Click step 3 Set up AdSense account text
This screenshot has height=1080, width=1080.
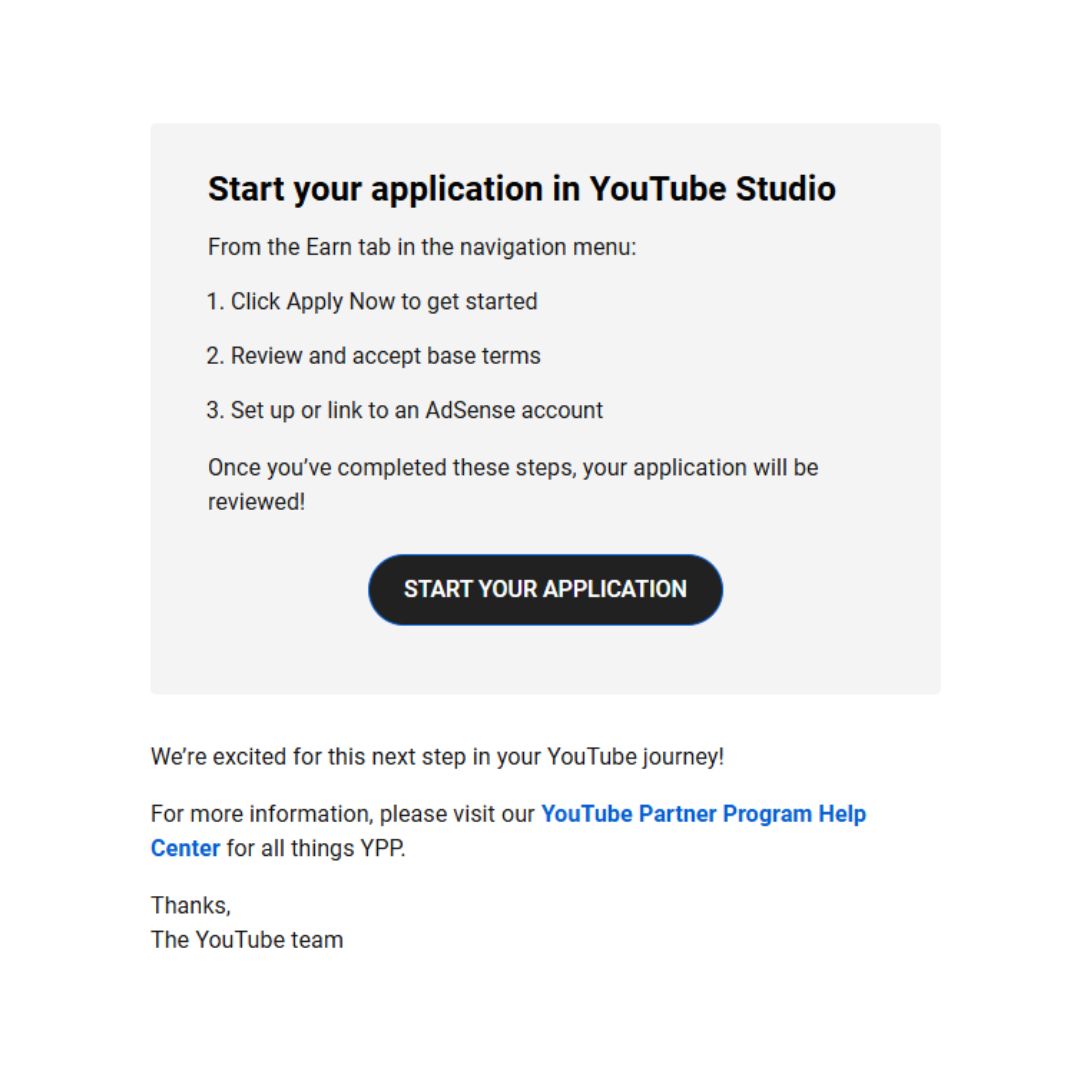[x=405, y=410]
